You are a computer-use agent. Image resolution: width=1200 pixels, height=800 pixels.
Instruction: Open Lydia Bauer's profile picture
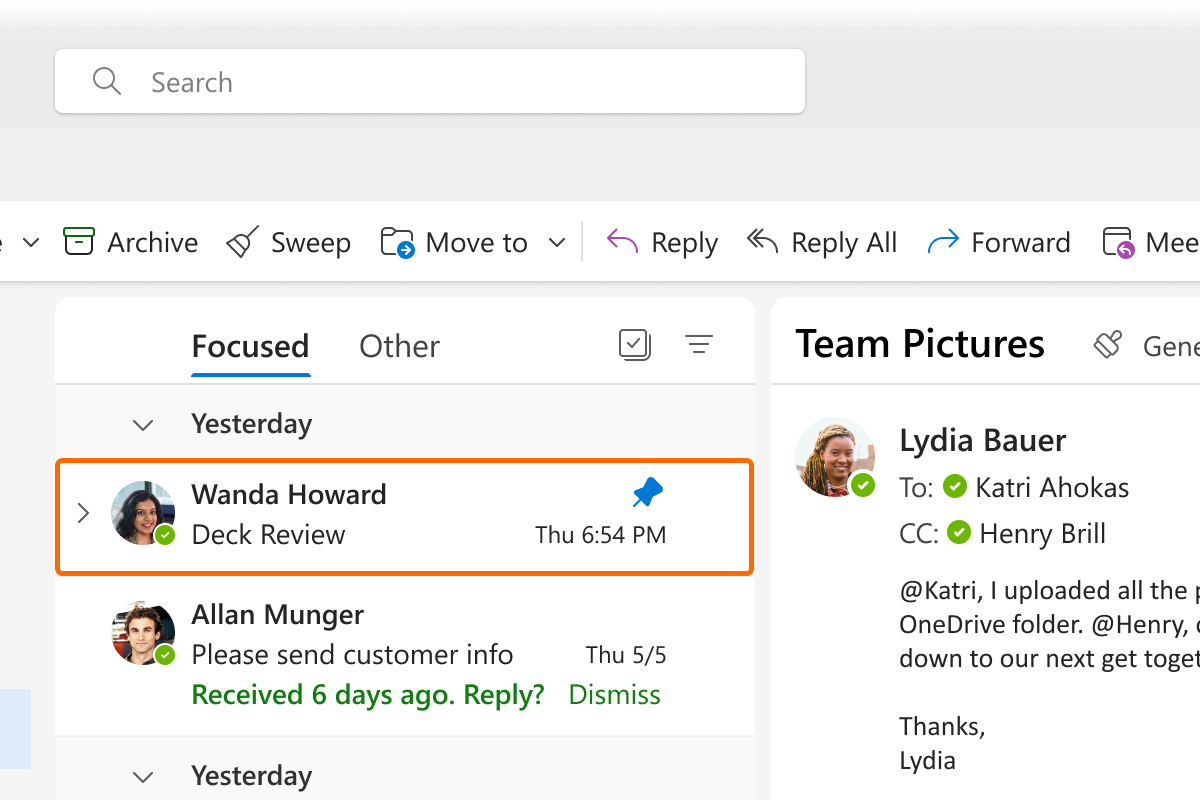pos(834,456)
